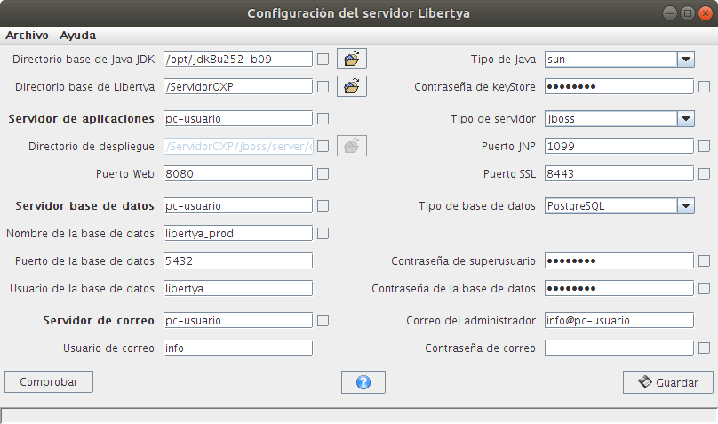Click the database user field libertya
The height and width of the screenshot is (424, 718).
238,288
